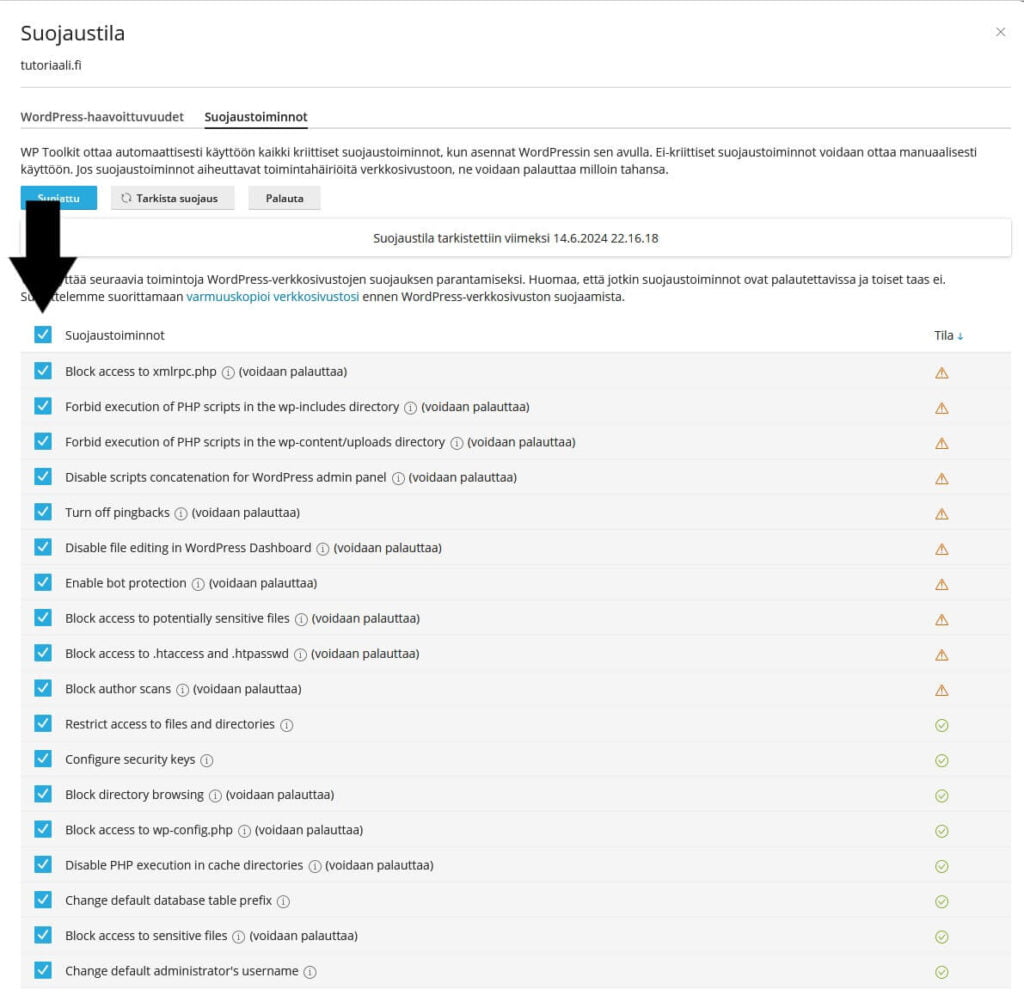Uncheck Block access to wp-config.php checkbox
The width and height of the screenshot is (1024, 1008).
[43, 830]
